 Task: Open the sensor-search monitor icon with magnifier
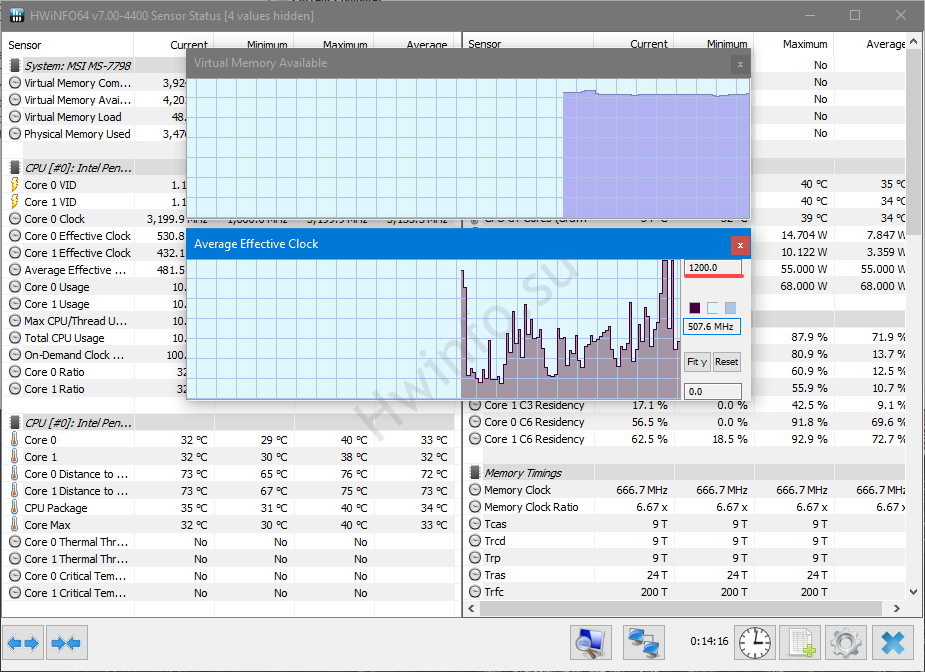(591, 642)
